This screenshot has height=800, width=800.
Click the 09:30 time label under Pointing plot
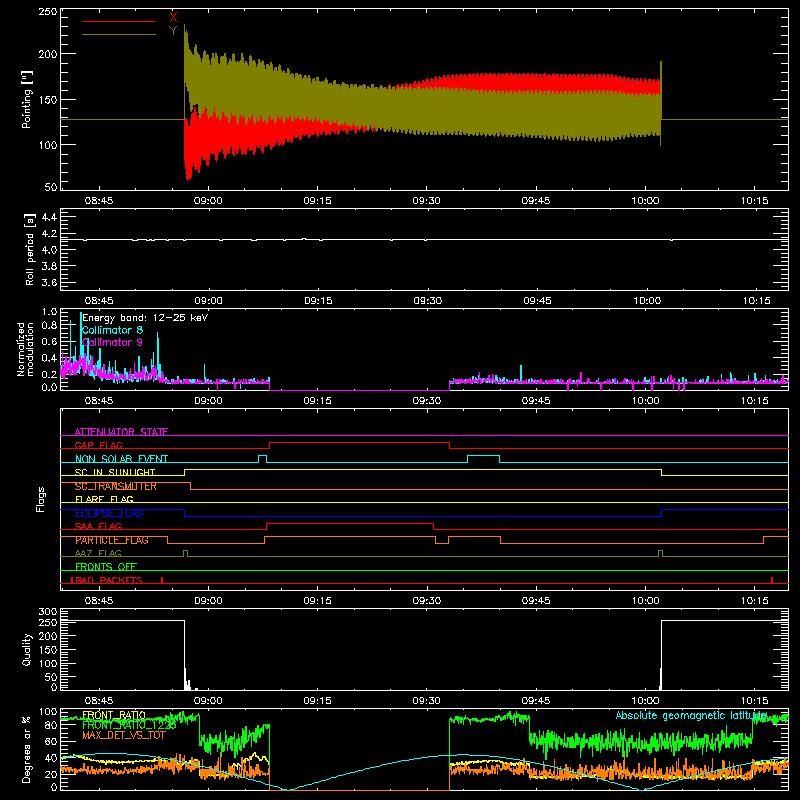click(x=427, y=201)
